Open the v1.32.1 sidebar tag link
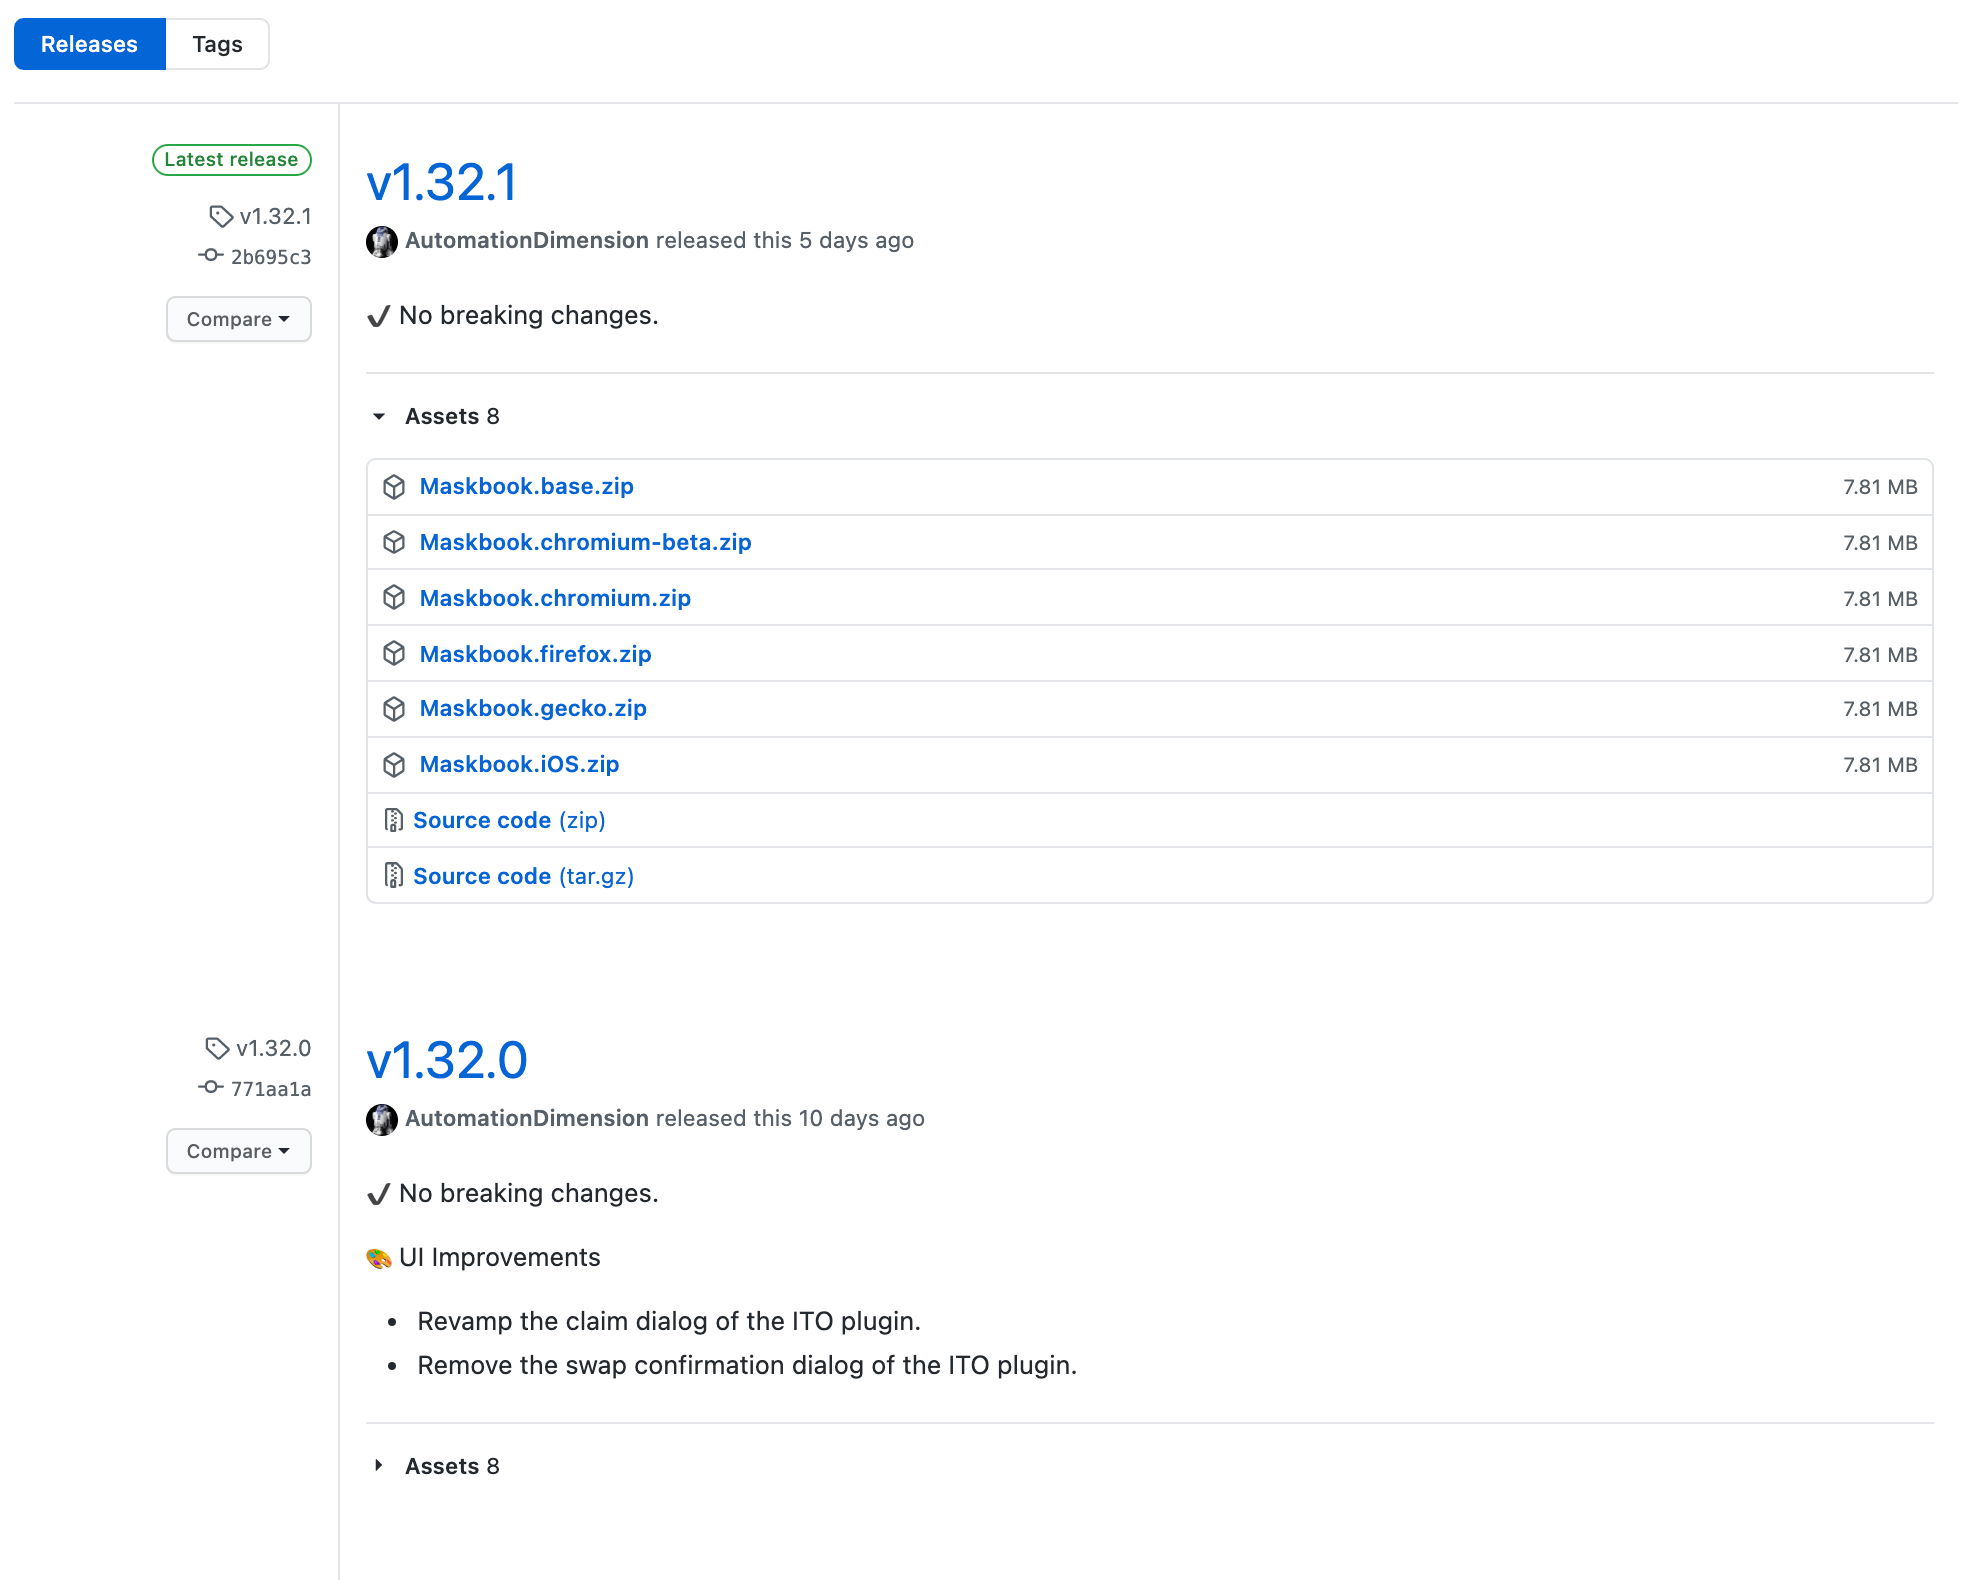 coord(276,216)
